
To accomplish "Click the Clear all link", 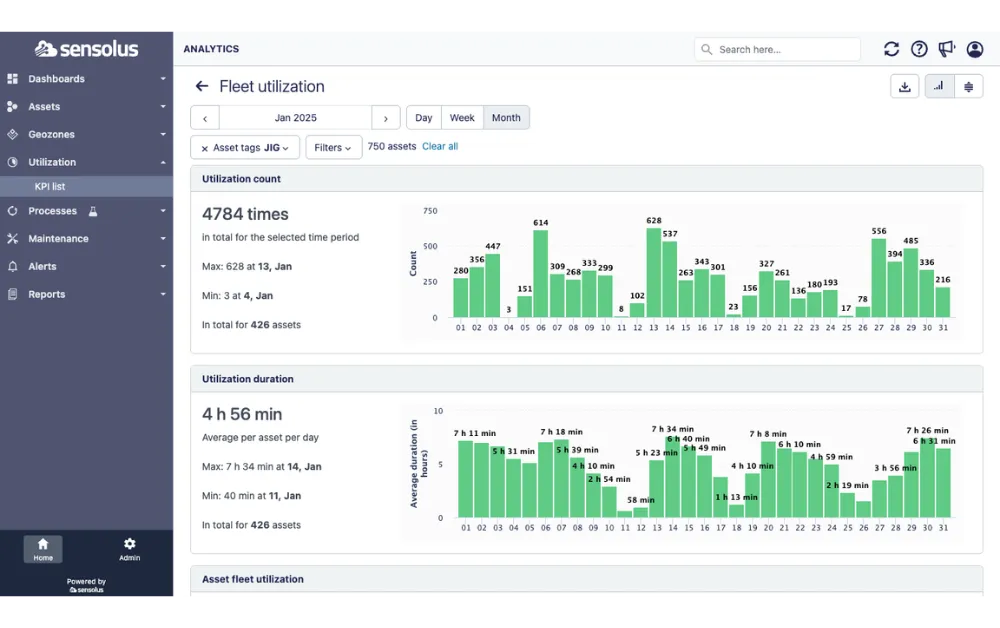I will tap(440, 147).
